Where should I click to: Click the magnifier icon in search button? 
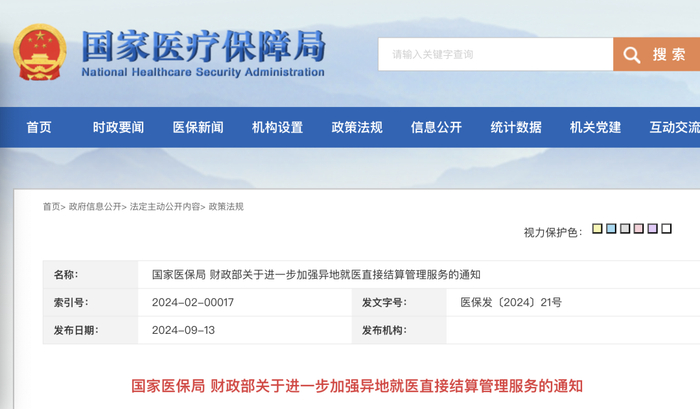[x=631, y=55]
